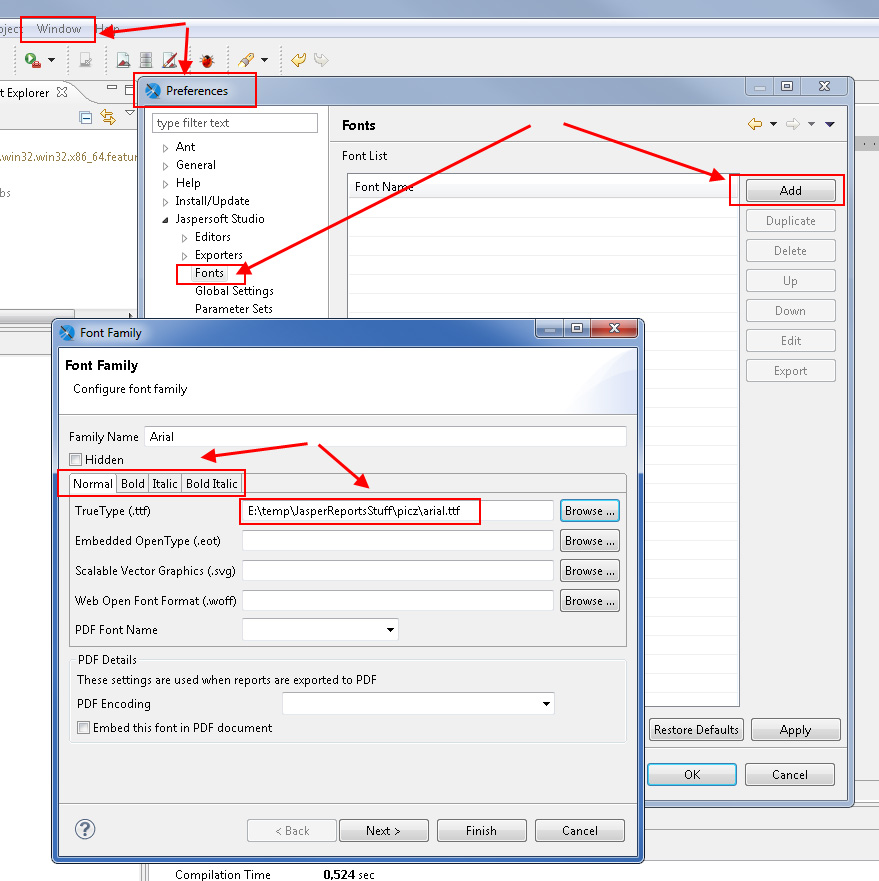
Task: Open the Window menu
Action: click(59, 29)
